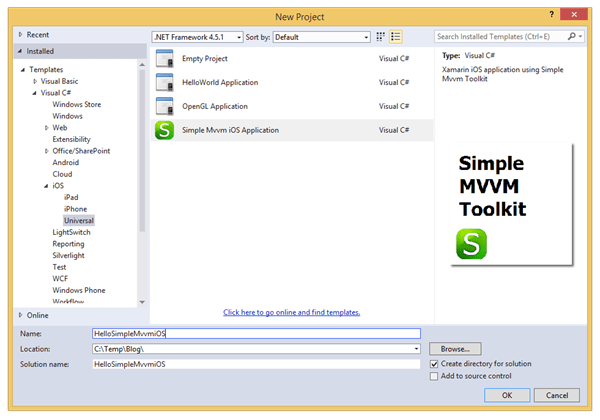
Task: Select the Simple Mvvm iOS Application icon
Action: (165, 130)
